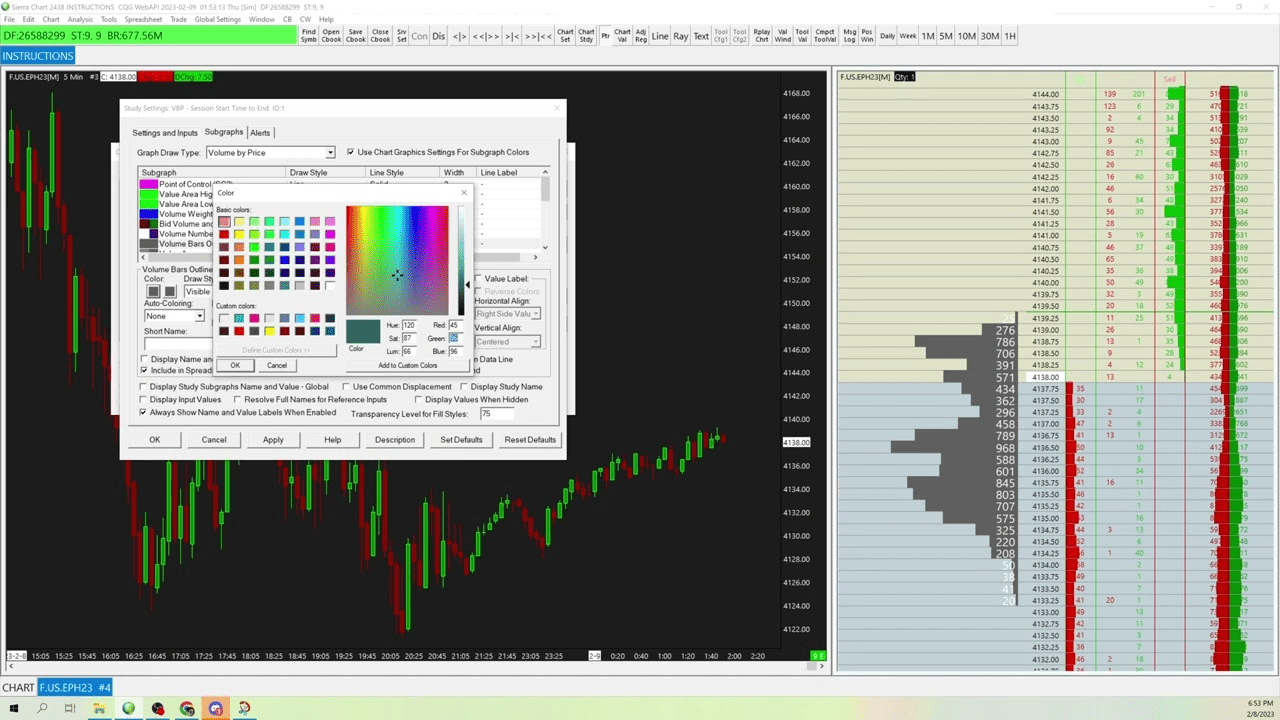Click the Set Defaults button
This screenshot has width=1280, height=720.
pyautogui.click(x=461, y=440)
